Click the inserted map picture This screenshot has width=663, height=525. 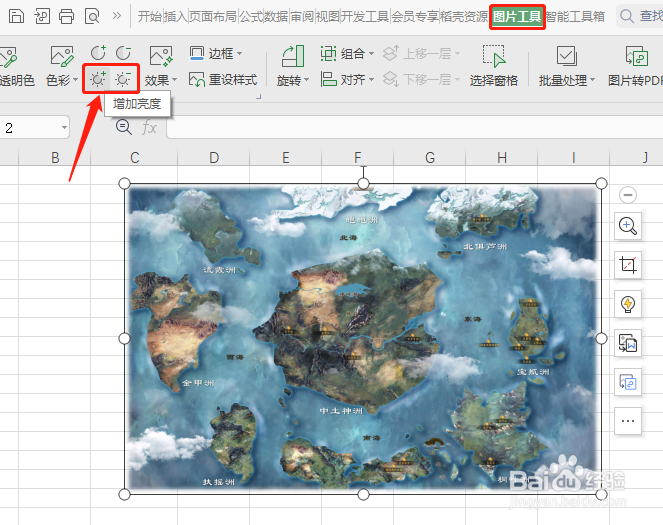click(x=363, y=339)
